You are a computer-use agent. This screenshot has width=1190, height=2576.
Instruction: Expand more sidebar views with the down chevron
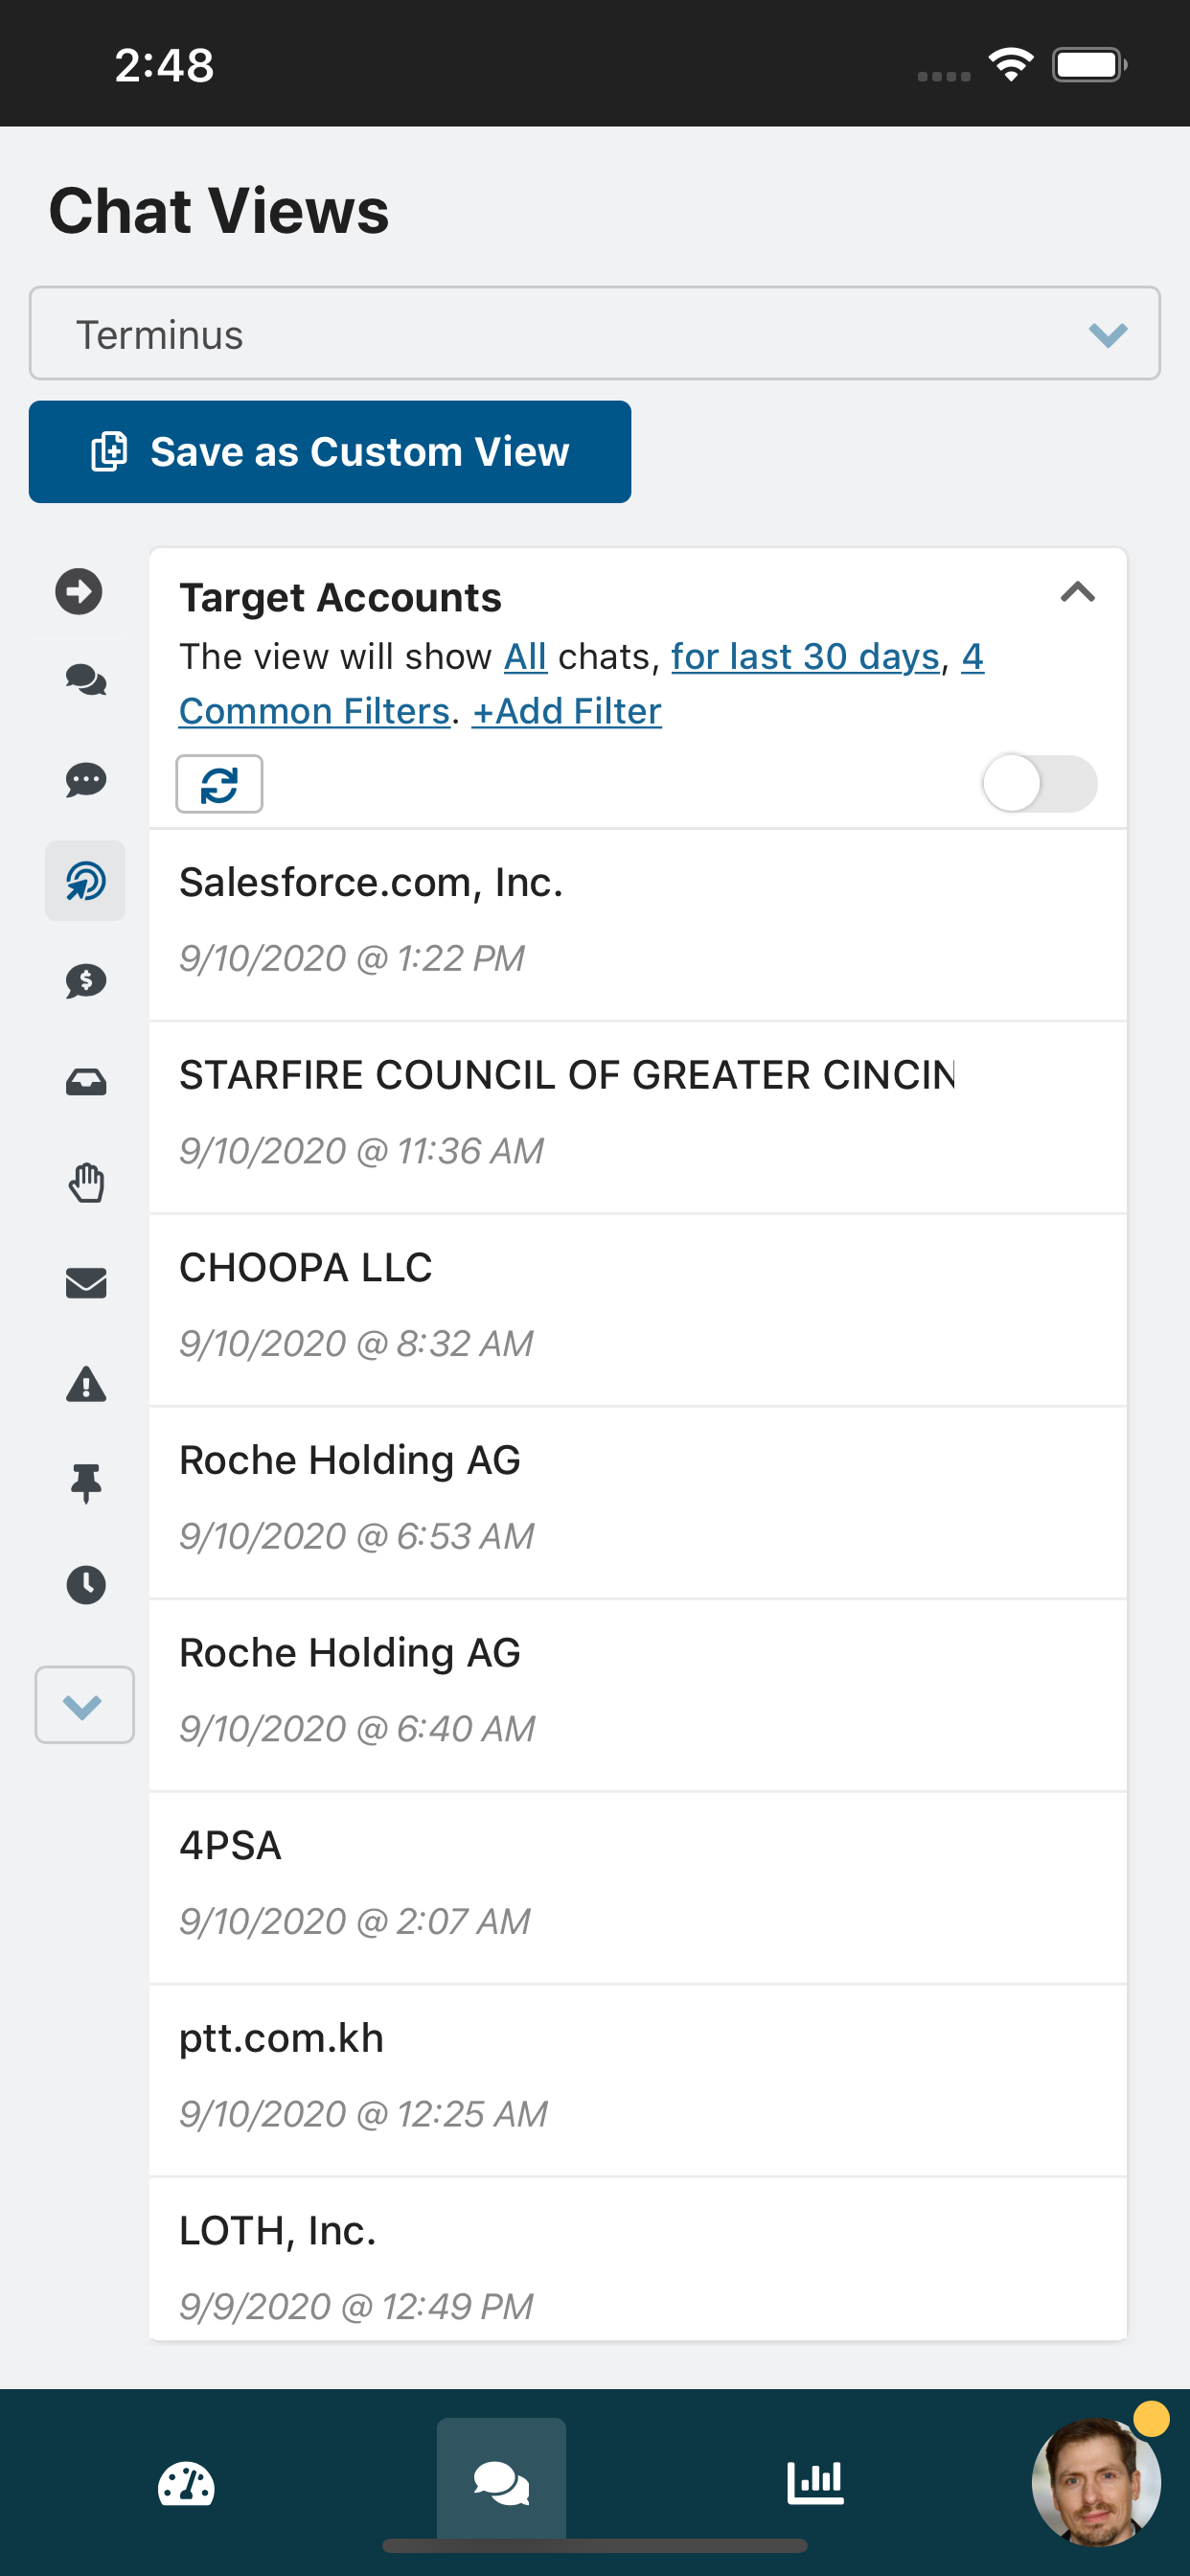click(x=84, y=1705)
